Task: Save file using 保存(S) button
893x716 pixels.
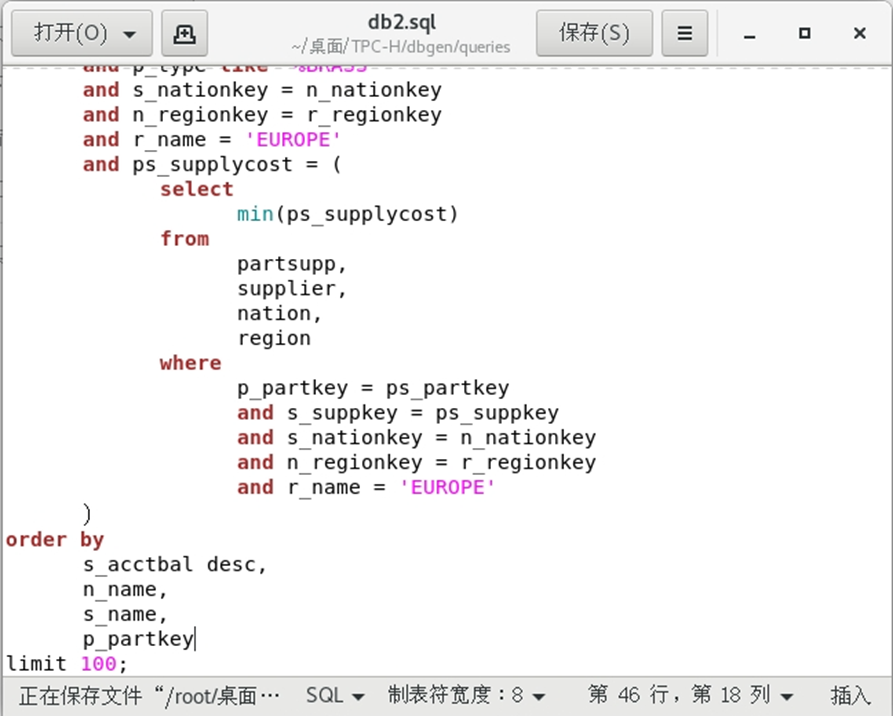Action: [594, 33]
